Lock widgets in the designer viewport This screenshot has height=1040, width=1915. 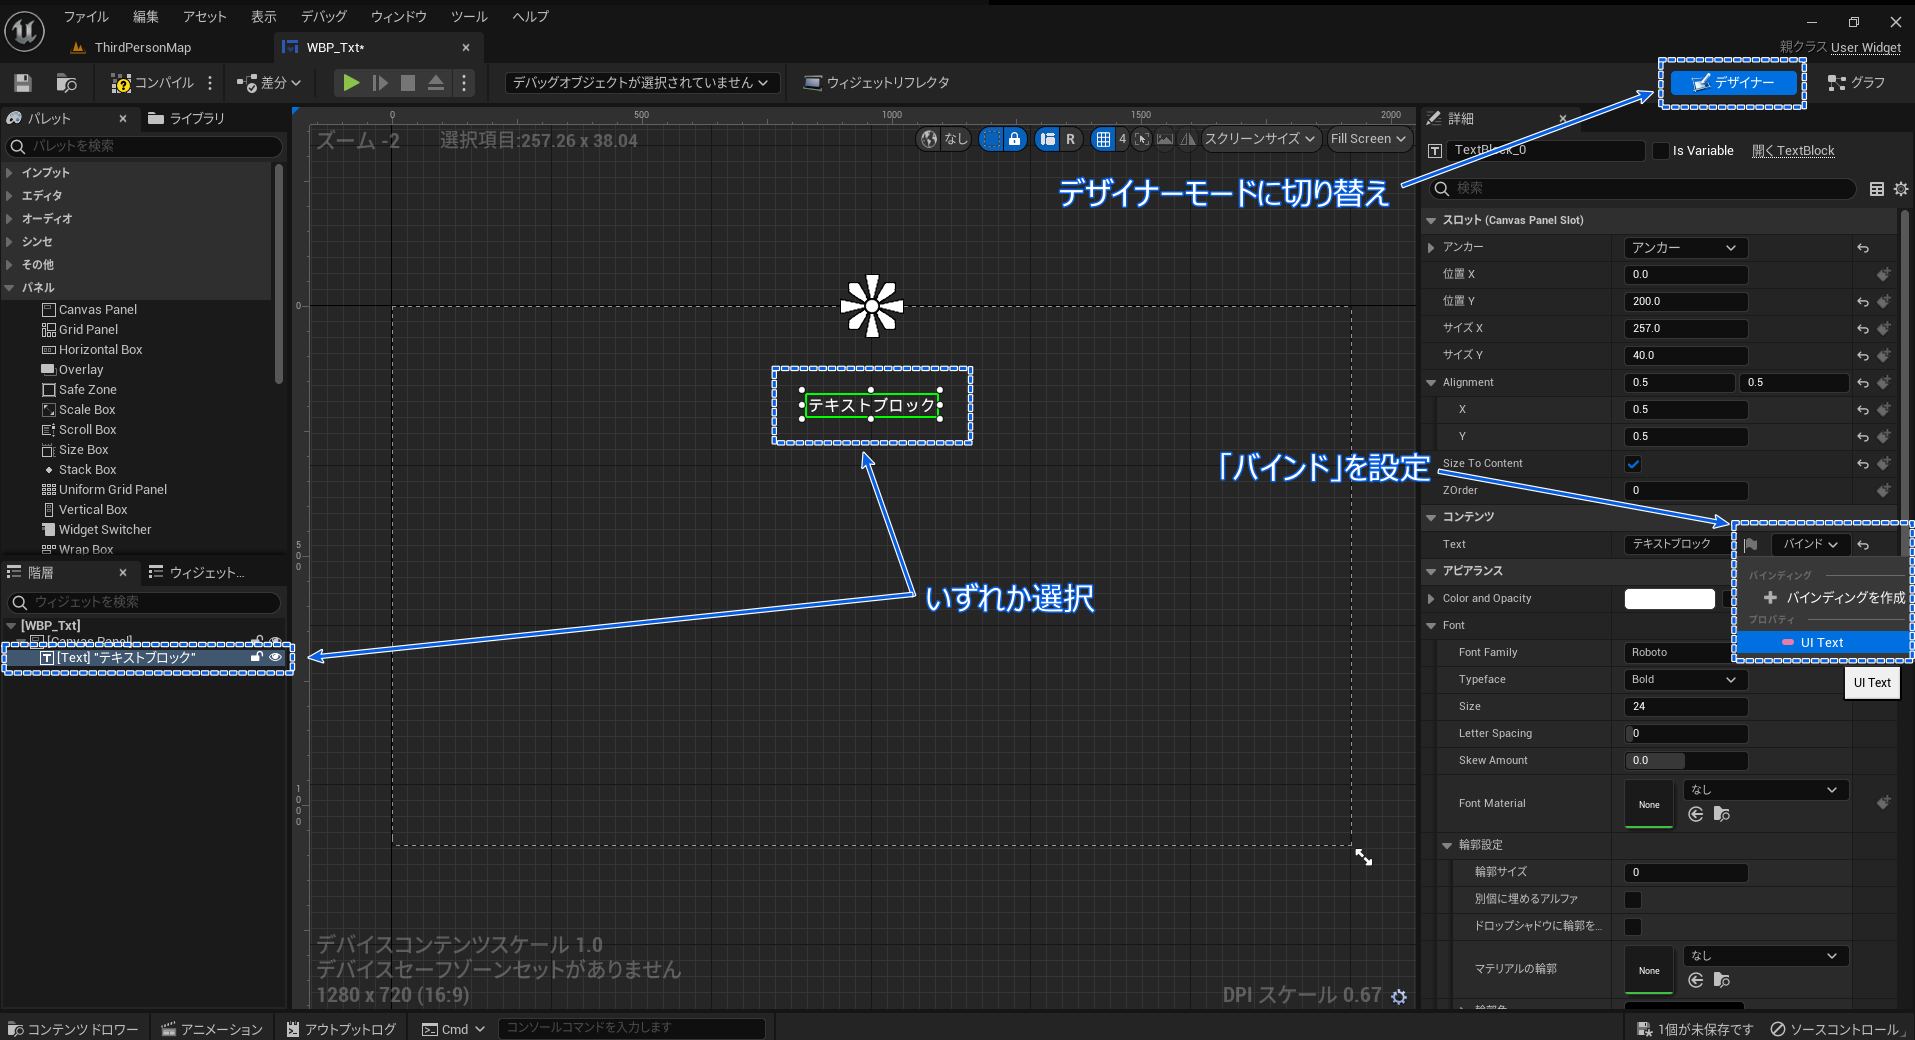1014,139
